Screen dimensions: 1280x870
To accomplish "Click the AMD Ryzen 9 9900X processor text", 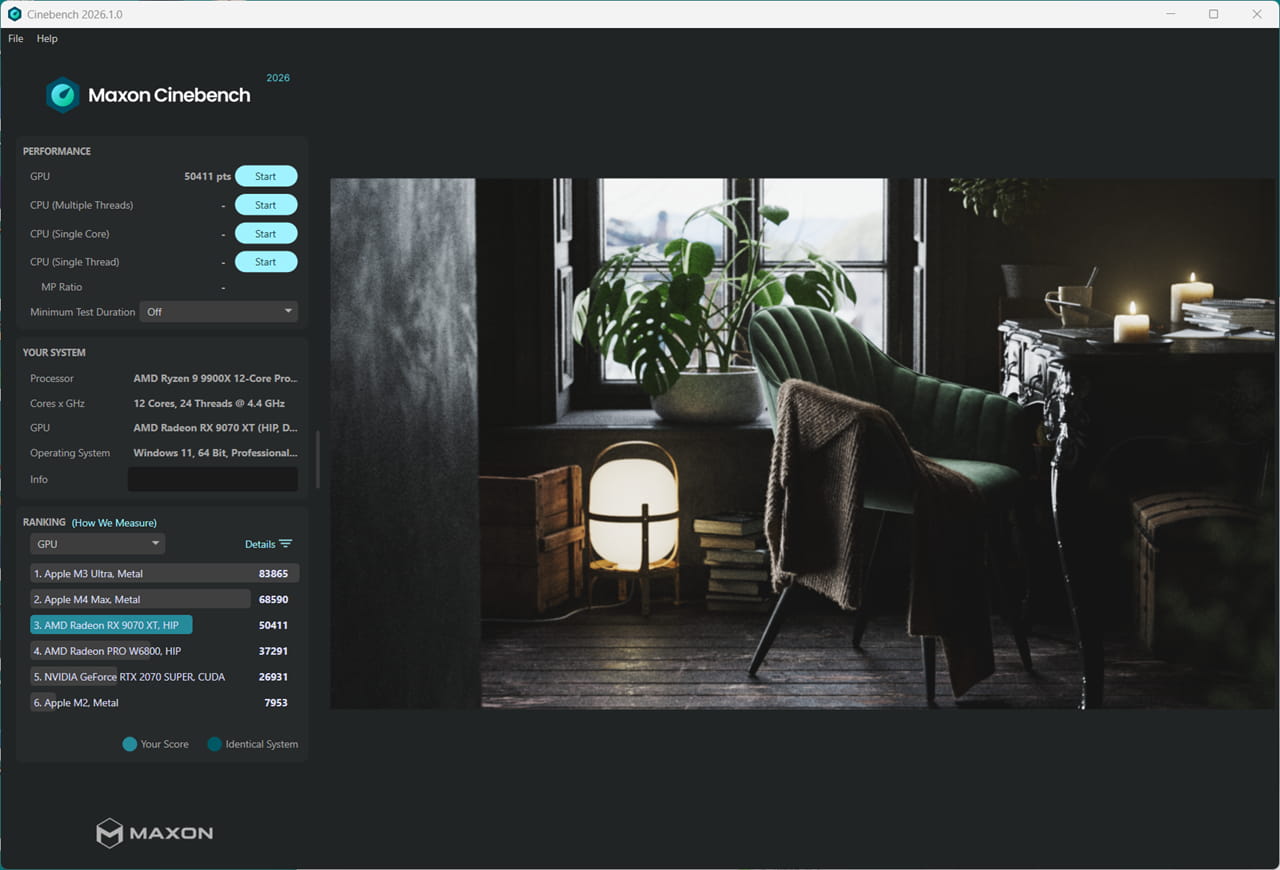I will click(x=215, y=378).
